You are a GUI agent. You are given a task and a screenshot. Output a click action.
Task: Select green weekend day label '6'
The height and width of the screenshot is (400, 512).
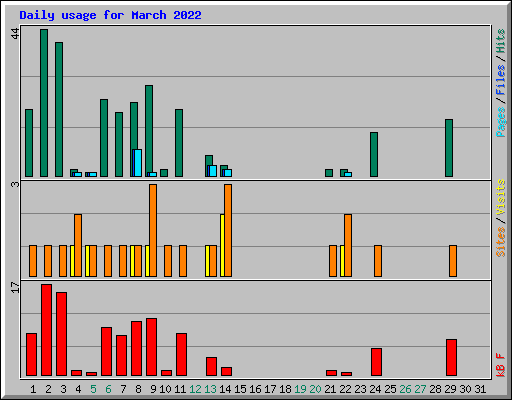(108, 389)
